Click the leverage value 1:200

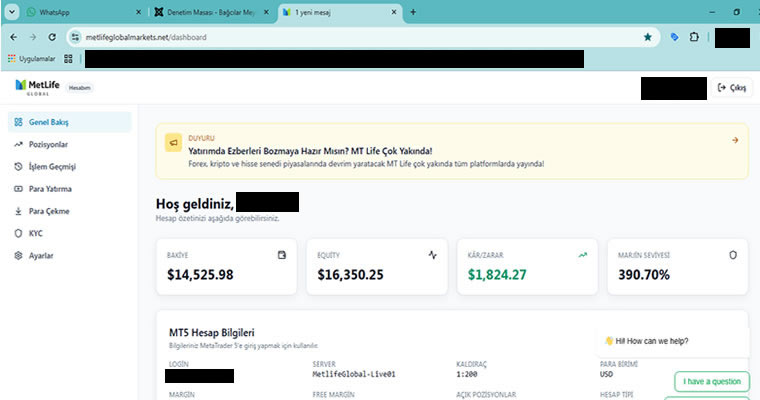(x=467, y=374)
